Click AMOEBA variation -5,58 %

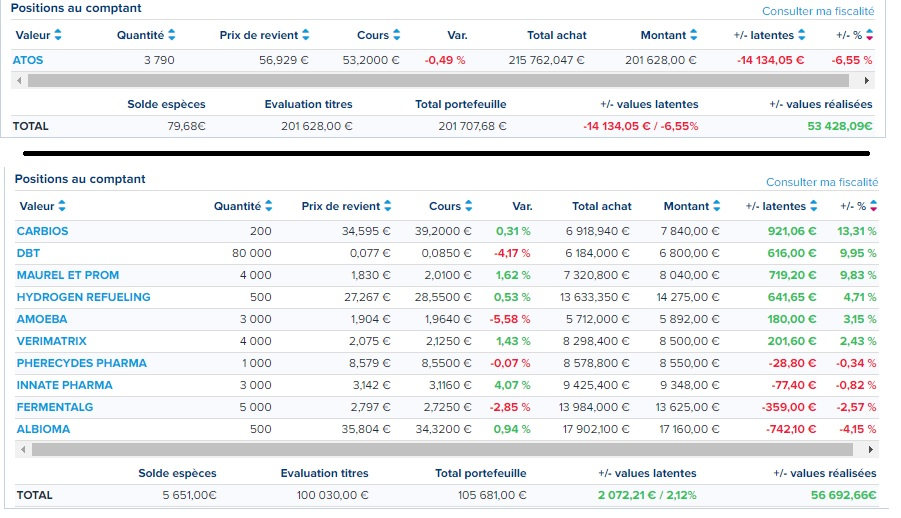coord(510,319)
